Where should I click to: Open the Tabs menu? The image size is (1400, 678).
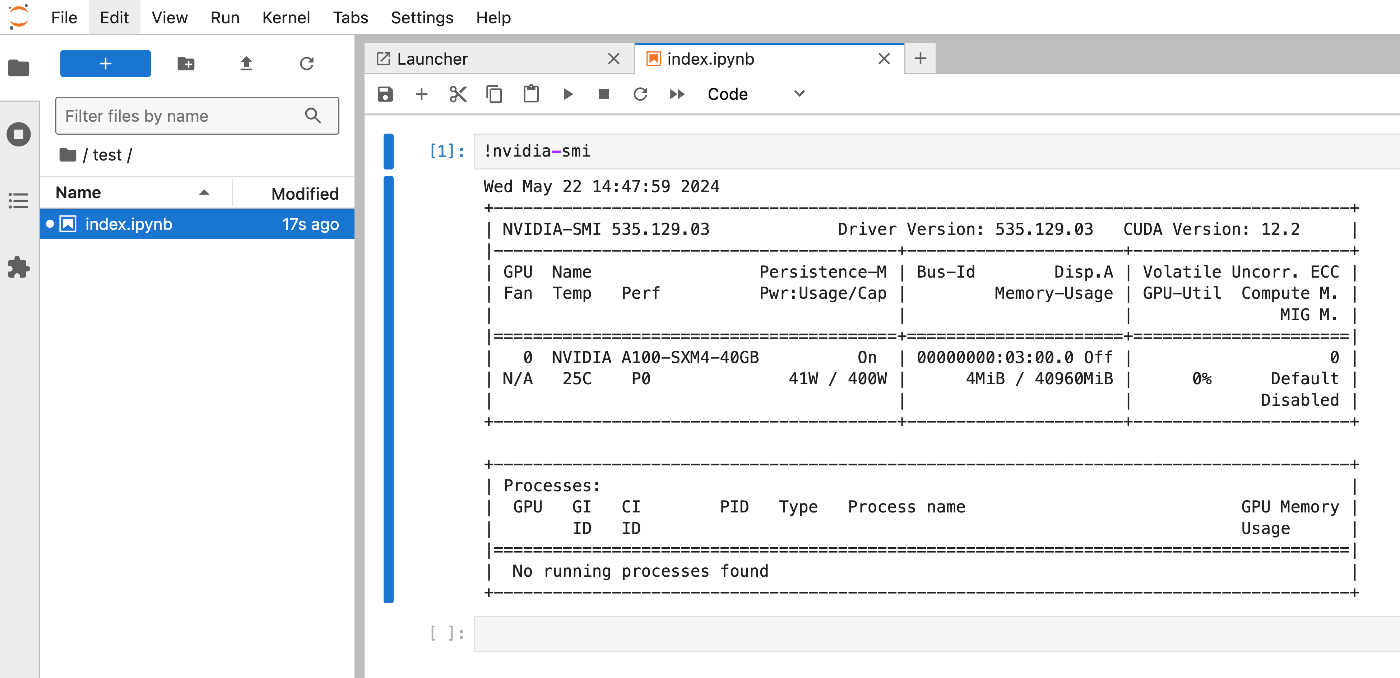(x=351, y=17)
